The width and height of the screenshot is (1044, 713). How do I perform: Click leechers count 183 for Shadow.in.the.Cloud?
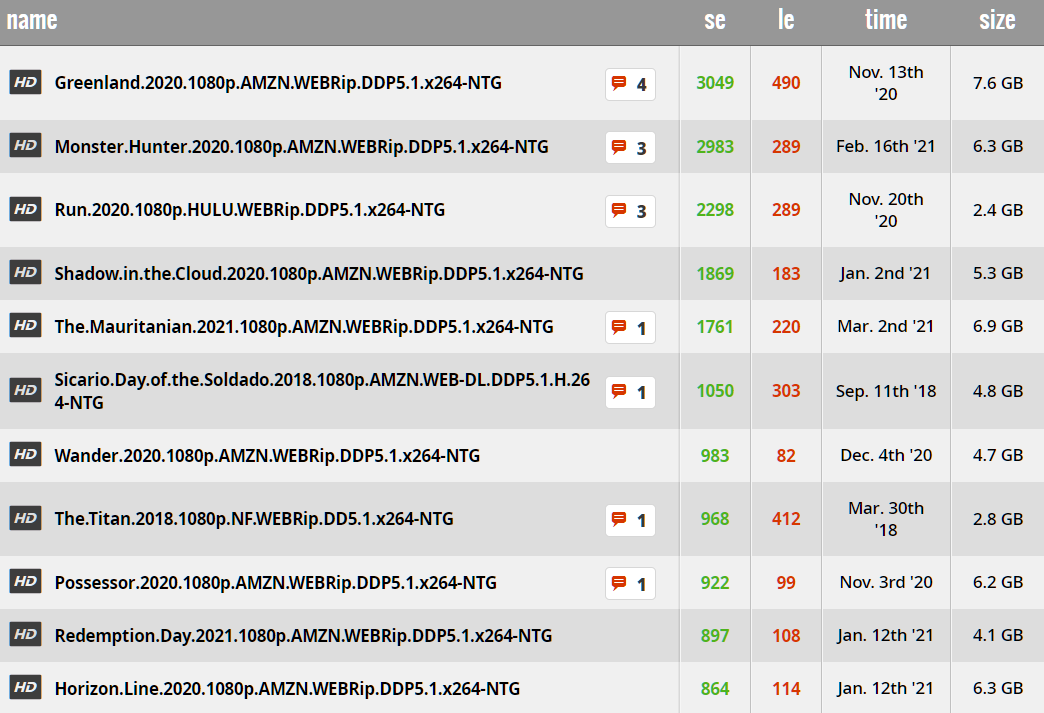click(786, 274)
